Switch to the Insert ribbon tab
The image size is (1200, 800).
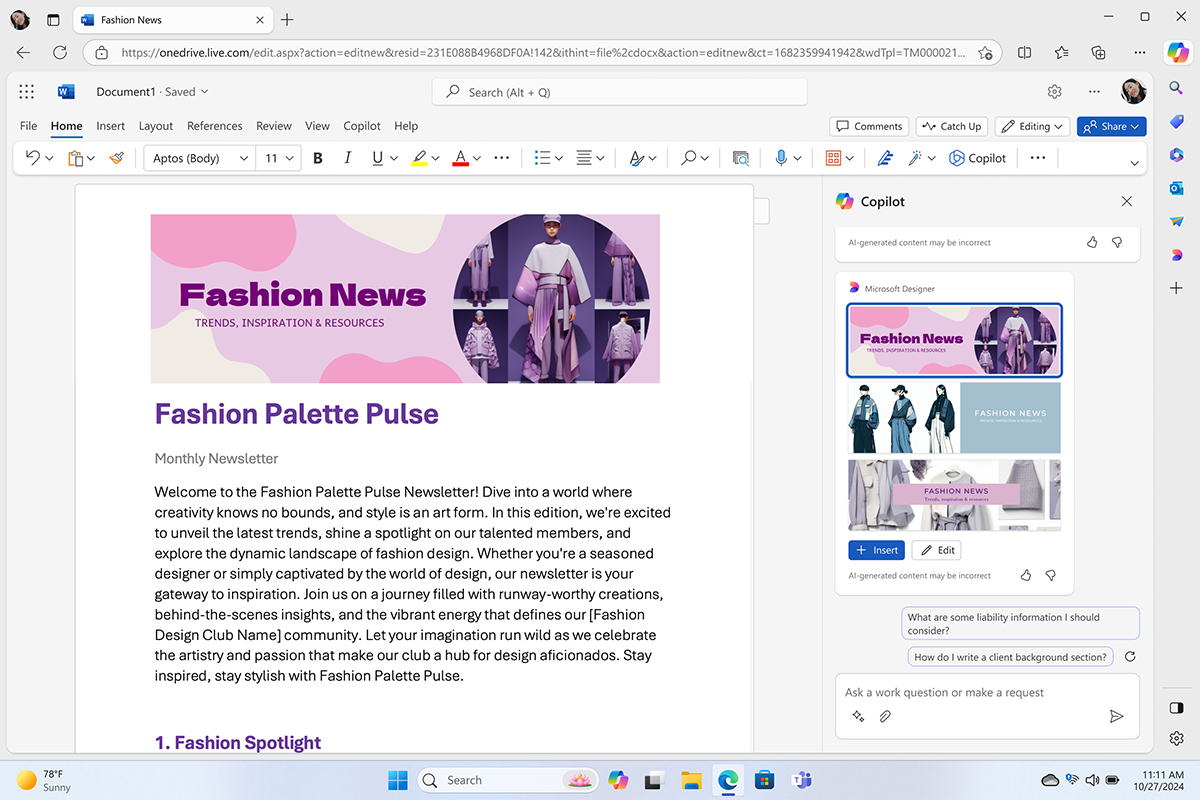[x=110, y=126]
